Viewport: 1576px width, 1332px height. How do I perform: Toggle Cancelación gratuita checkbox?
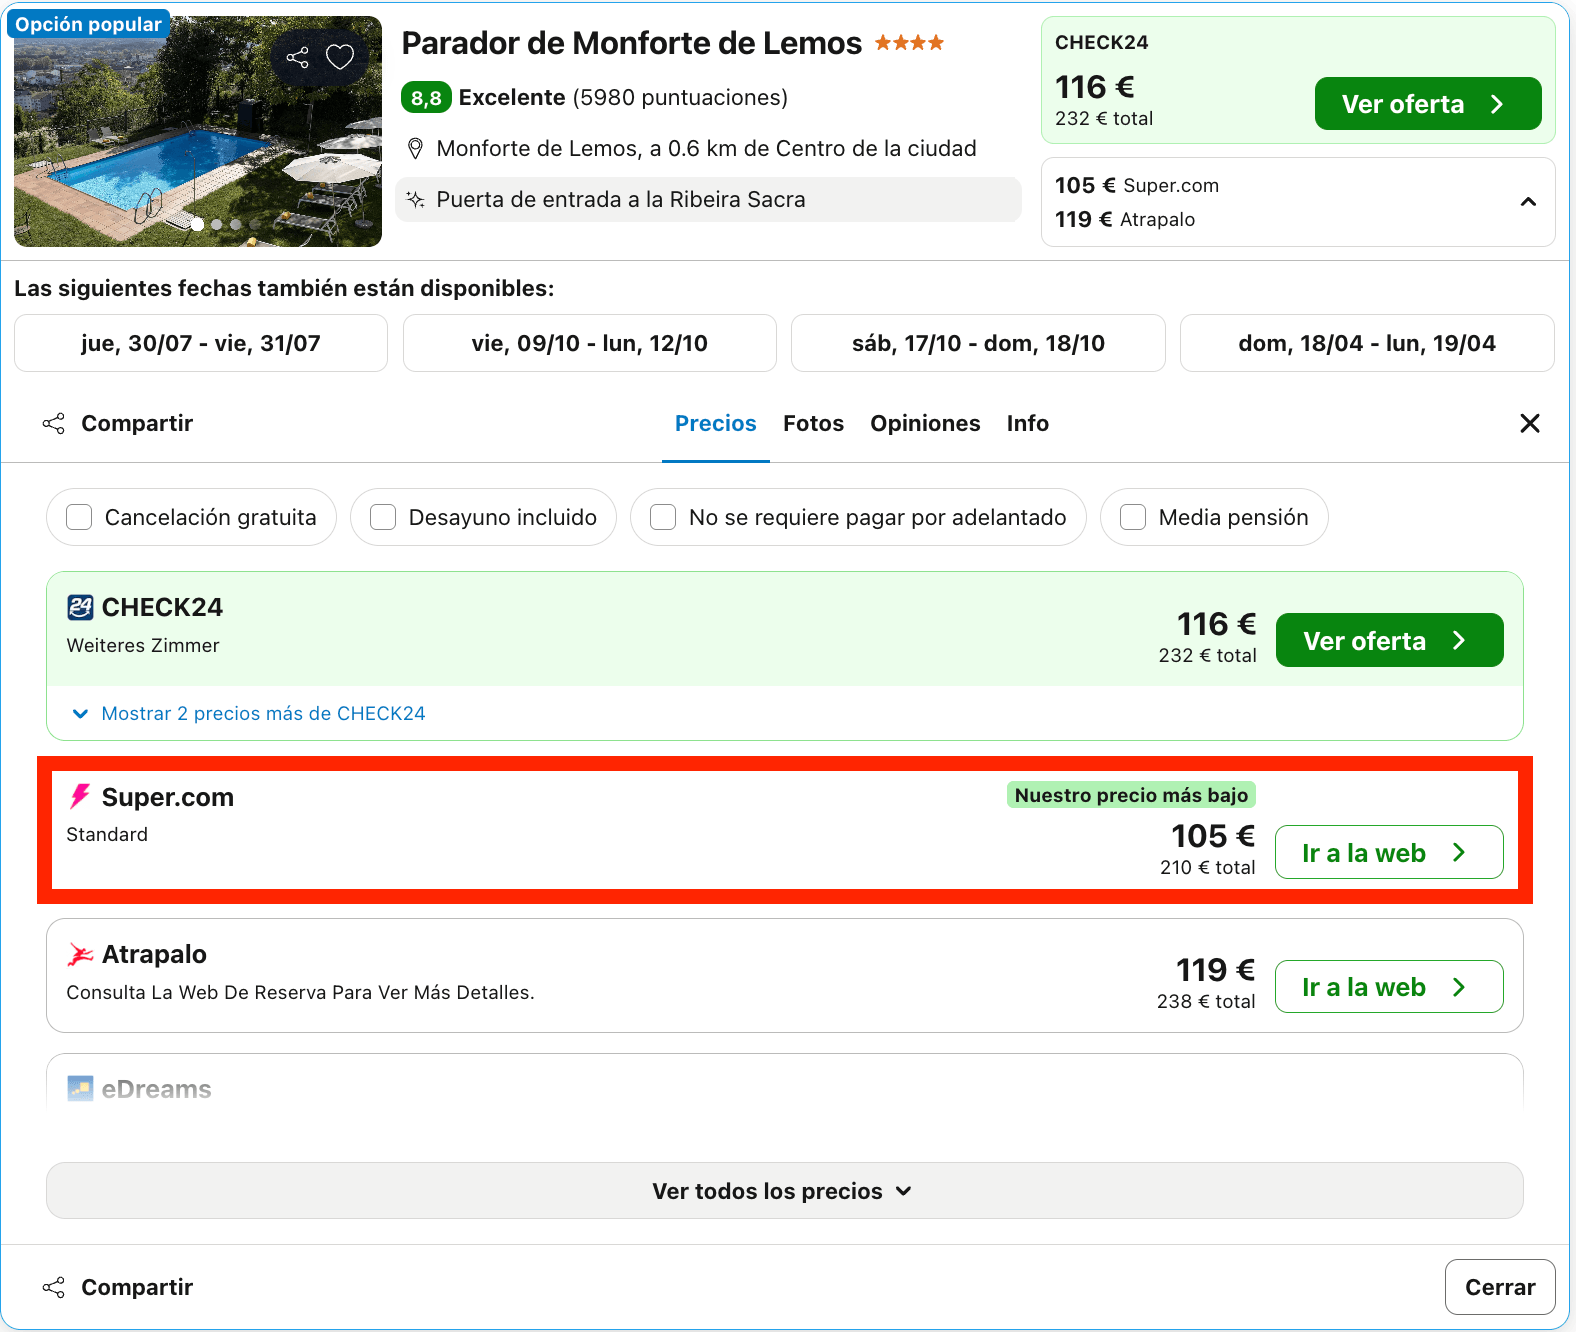point(79,517)
